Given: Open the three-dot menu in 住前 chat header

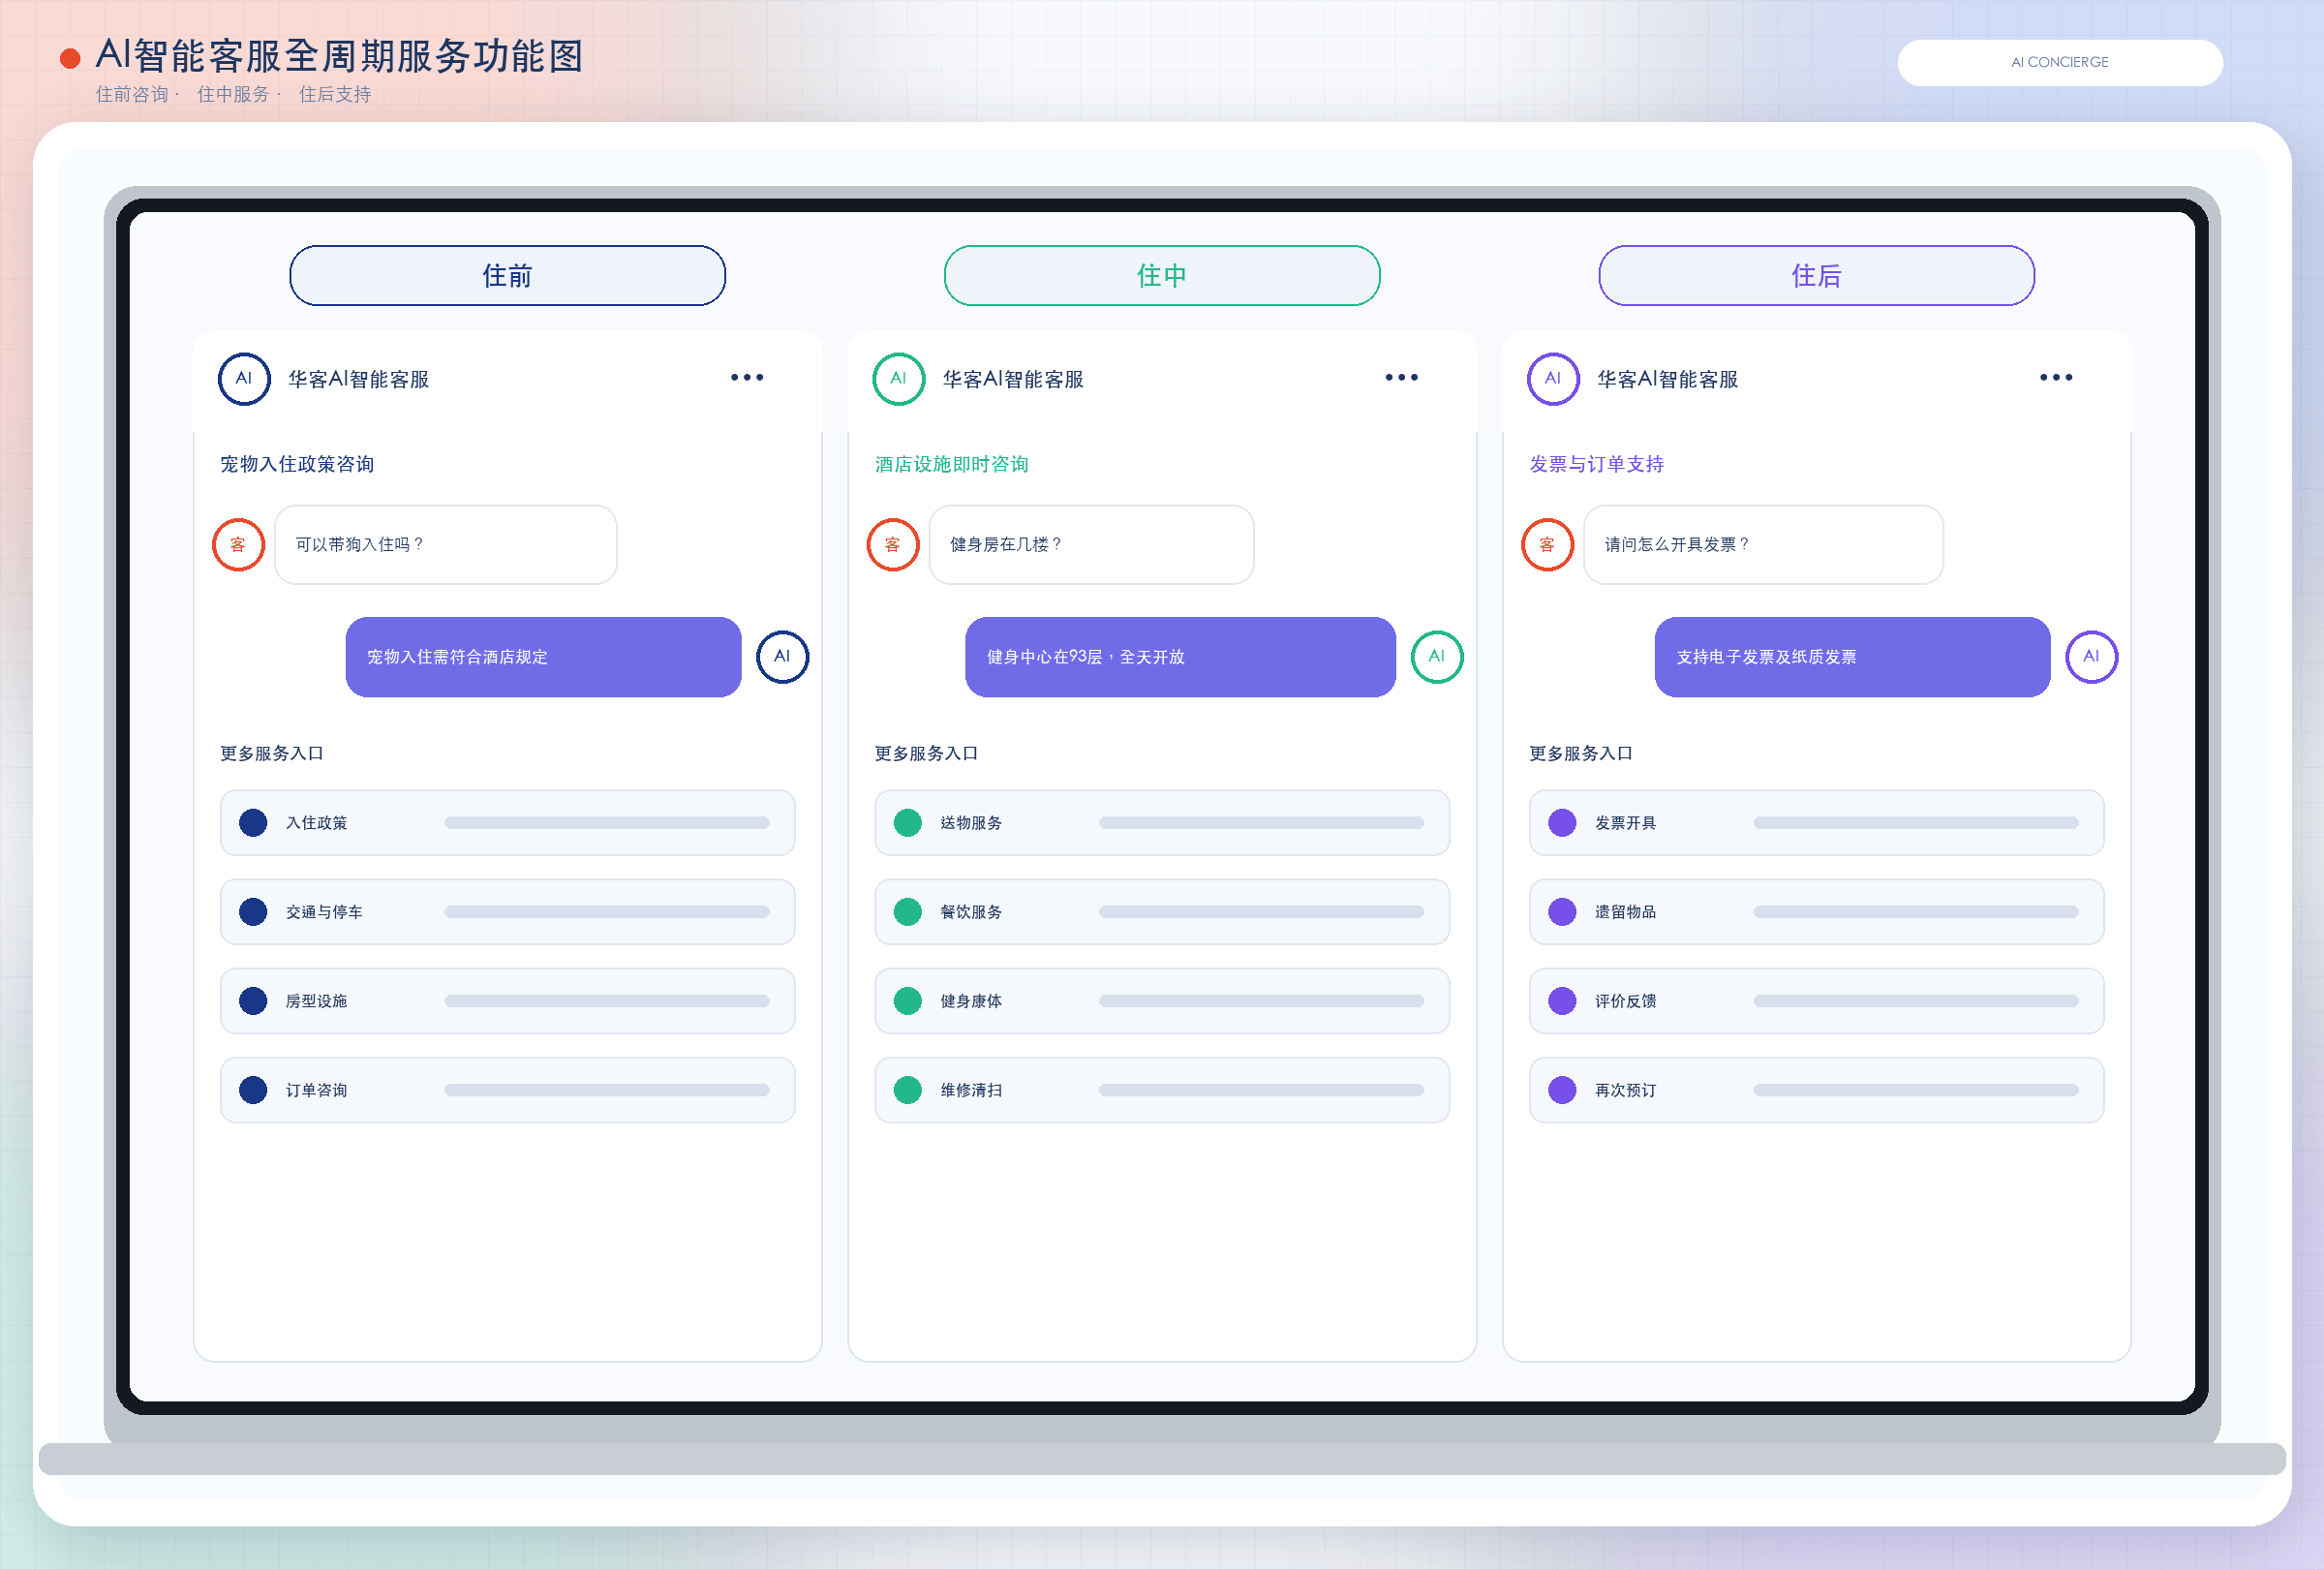Looking at the screenshot, I should pos(747,378).
